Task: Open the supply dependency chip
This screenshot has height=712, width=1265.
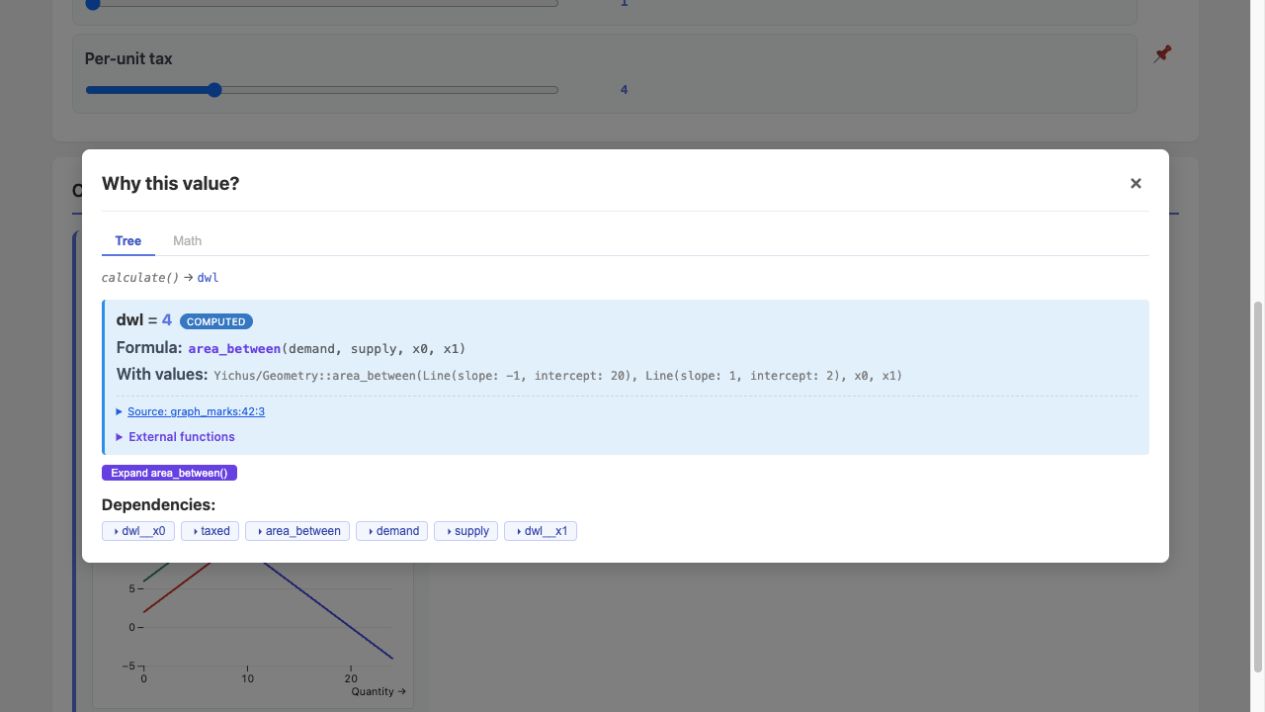Action: tap(466, 531)
